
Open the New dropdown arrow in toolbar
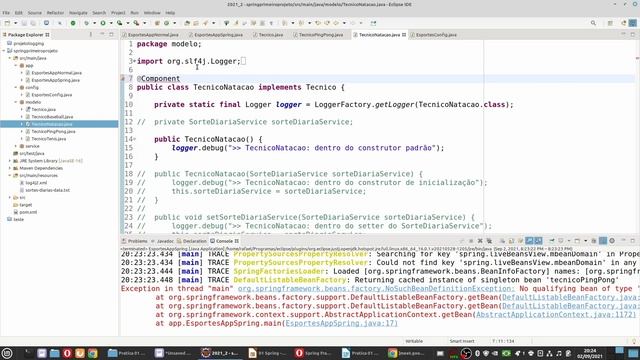tap(15, 23)
